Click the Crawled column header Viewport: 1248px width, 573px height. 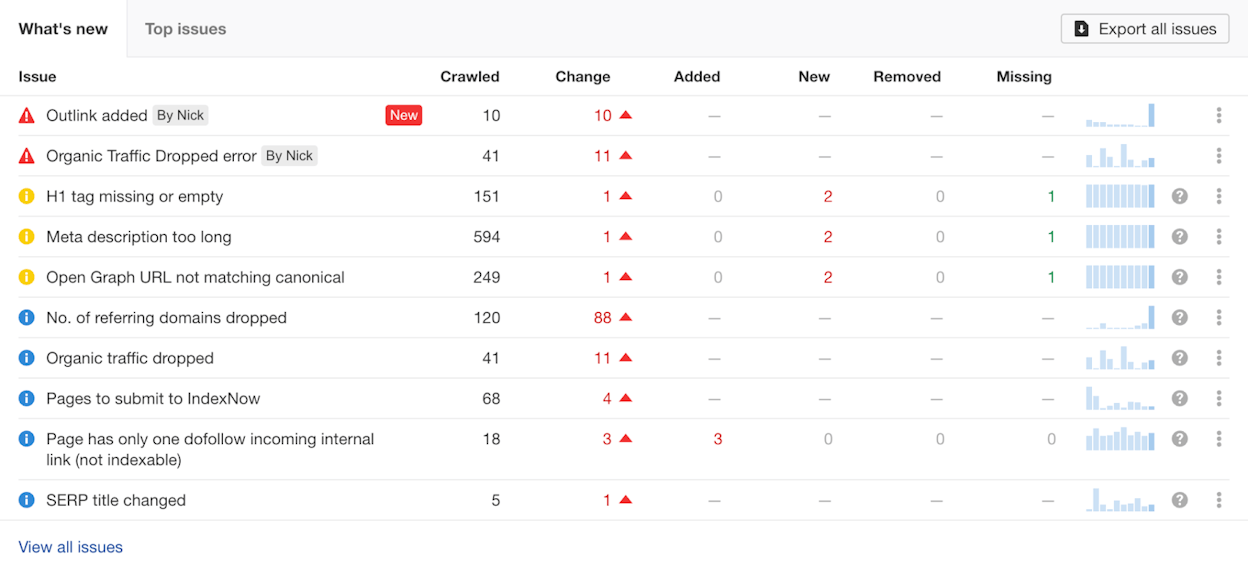[470, 76]
